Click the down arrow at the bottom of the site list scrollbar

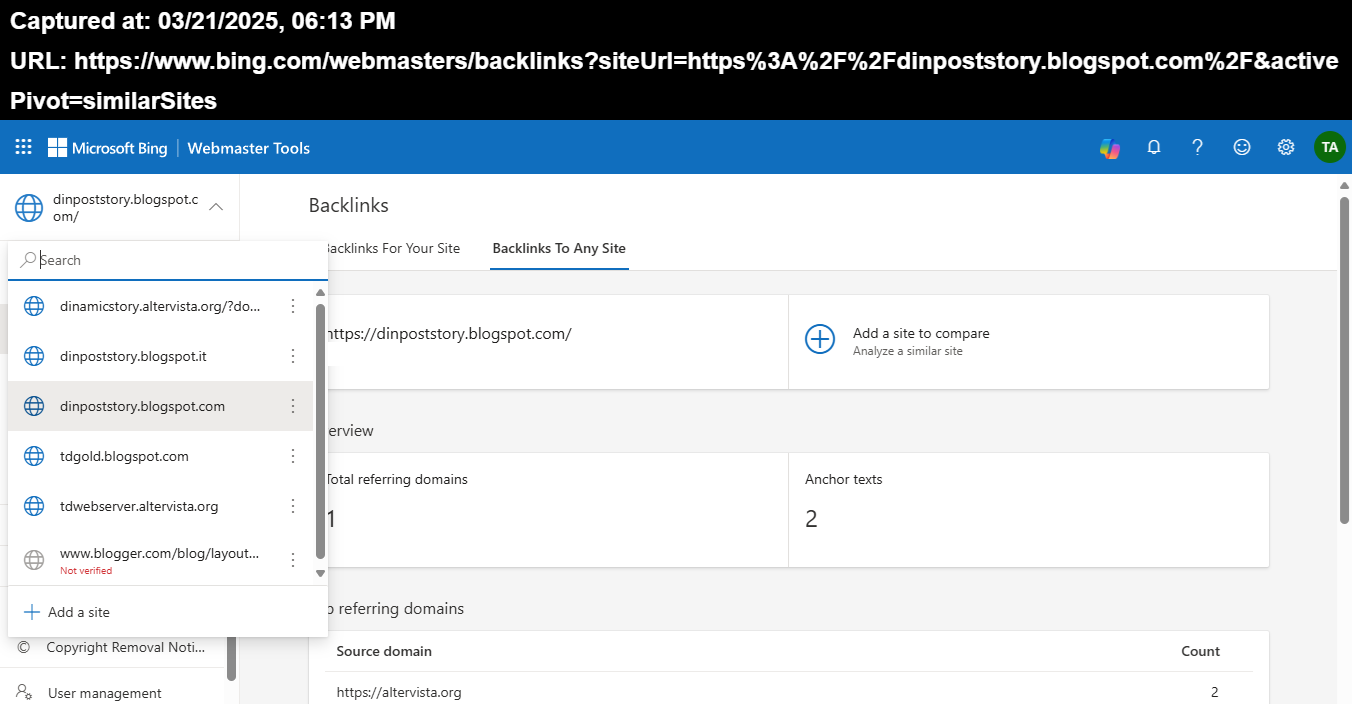click(320, 573)
